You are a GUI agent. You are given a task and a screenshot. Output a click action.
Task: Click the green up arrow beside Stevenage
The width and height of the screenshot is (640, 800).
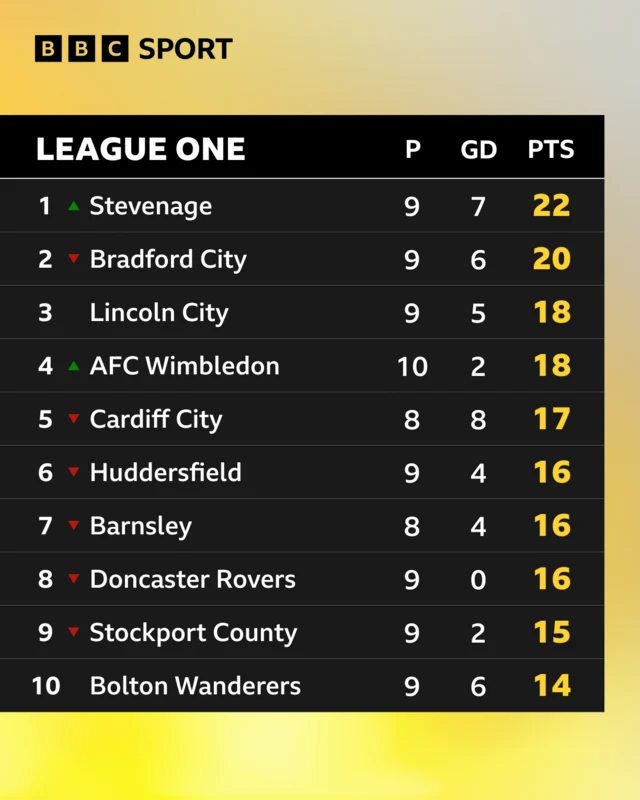click(73, 206)
